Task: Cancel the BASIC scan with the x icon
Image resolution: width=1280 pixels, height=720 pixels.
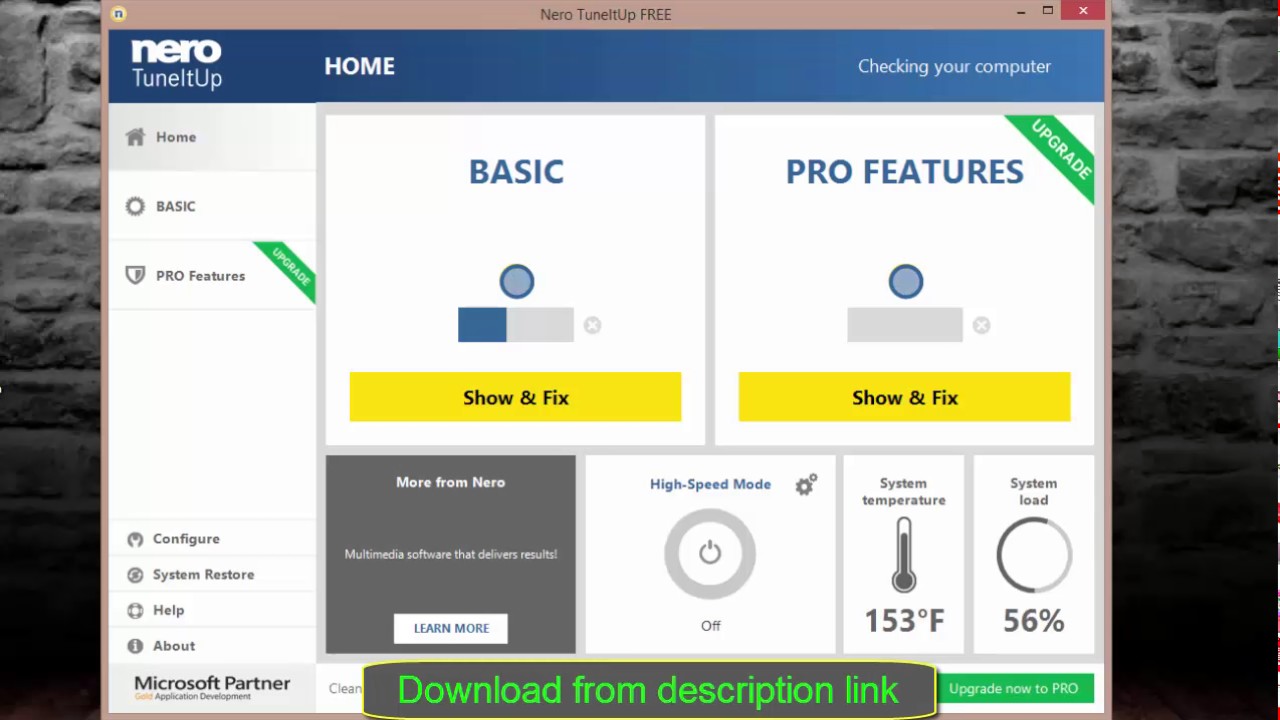Action: coord(592,325)
